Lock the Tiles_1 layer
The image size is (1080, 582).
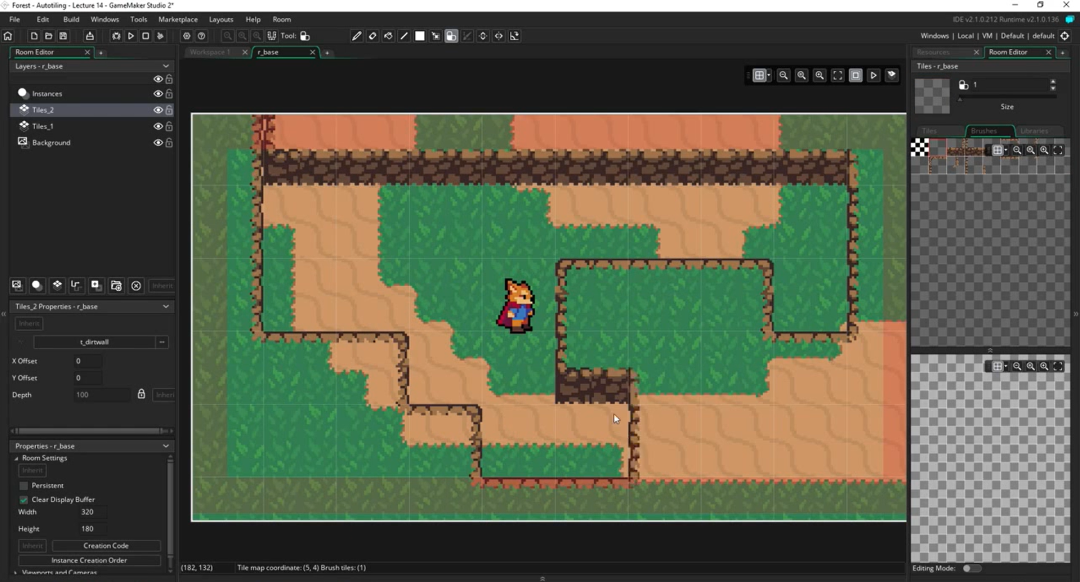click(x=169, y=127)
